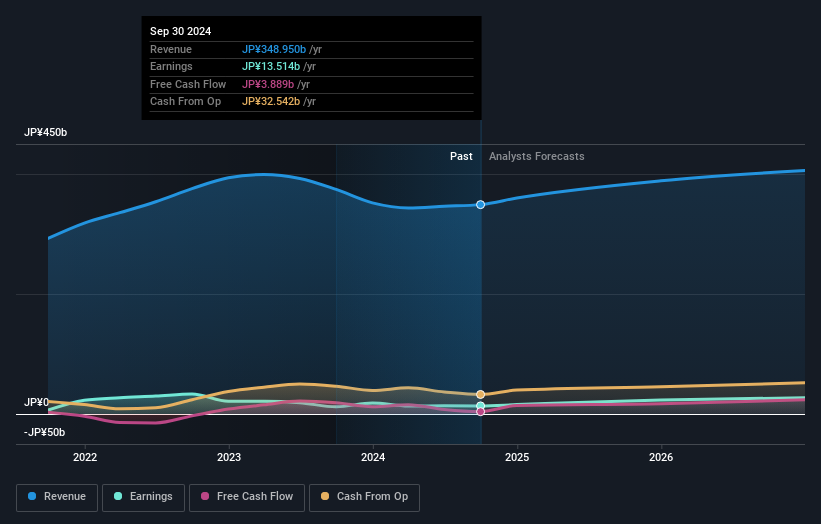The image size is (821, 524).
Task: Click the 2023 x-axis label
Action: pyautogui.click(x=229, y=457)
